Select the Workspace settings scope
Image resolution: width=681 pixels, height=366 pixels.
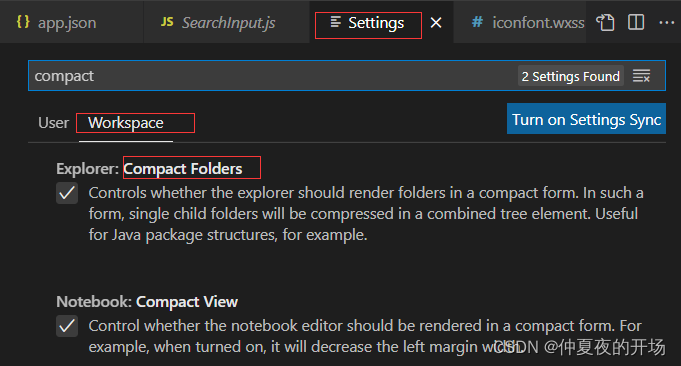126,123
